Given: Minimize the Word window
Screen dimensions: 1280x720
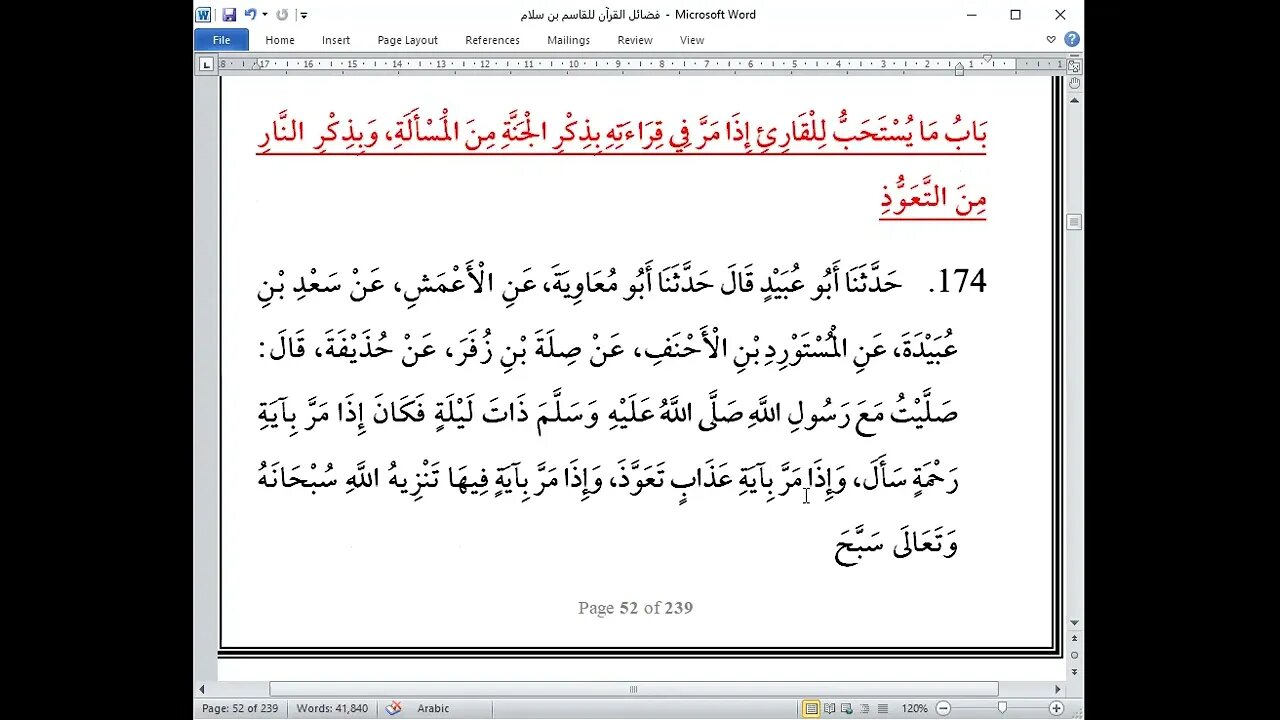Looking at the screenshot, I should (972, 15).
